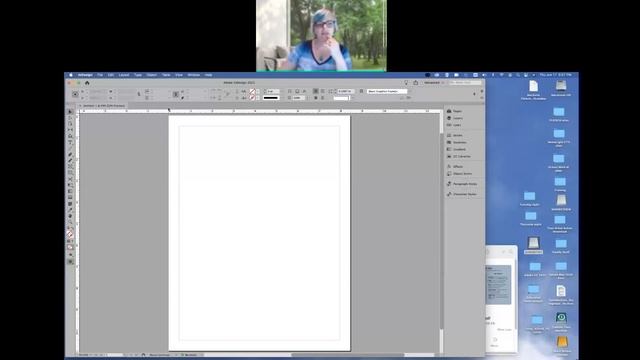Click the reference point locator icon
Image resolution: width=640 pixels, height=360 pixels.
tap(75, 94)
